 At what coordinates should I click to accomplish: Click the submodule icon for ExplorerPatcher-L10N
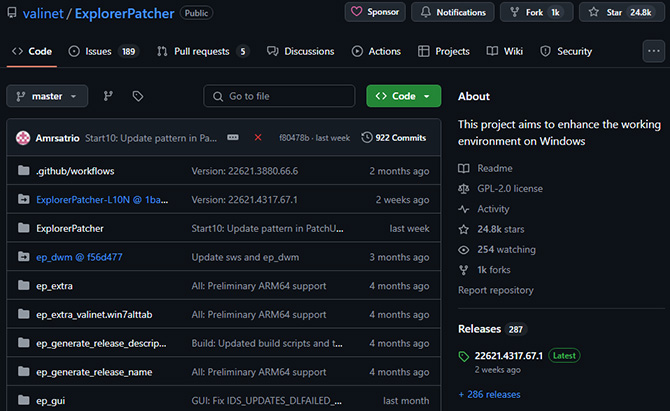coord(24,199)
